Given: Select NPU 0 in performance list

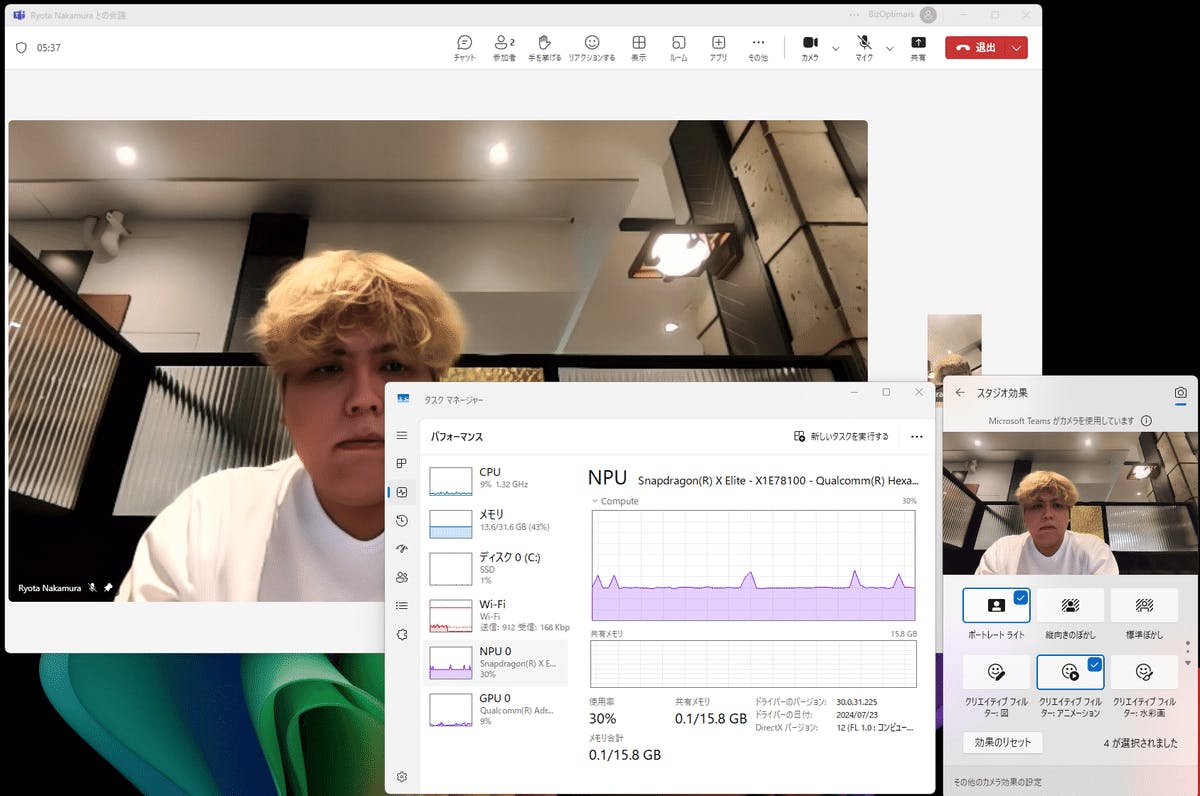Looking at the screenshot, I should (x=497, y=662).
